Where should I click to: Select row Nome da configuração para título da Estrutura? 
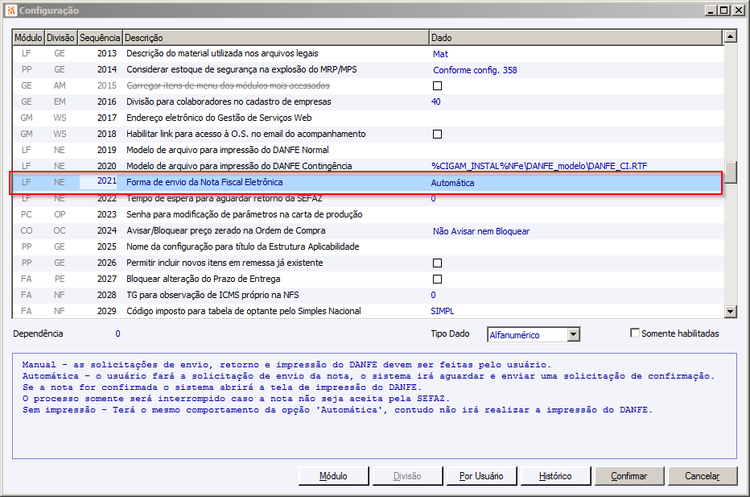coord(368,247)
